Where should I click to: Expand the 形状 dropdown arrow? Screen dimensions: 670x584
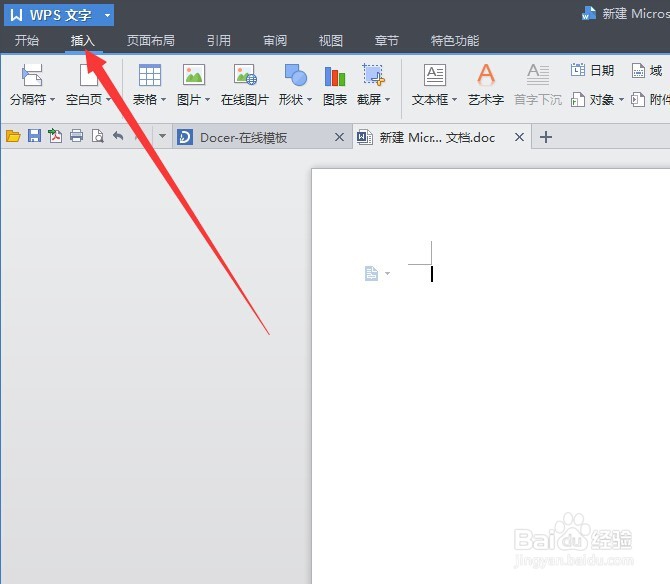click(x=309, y=100)
